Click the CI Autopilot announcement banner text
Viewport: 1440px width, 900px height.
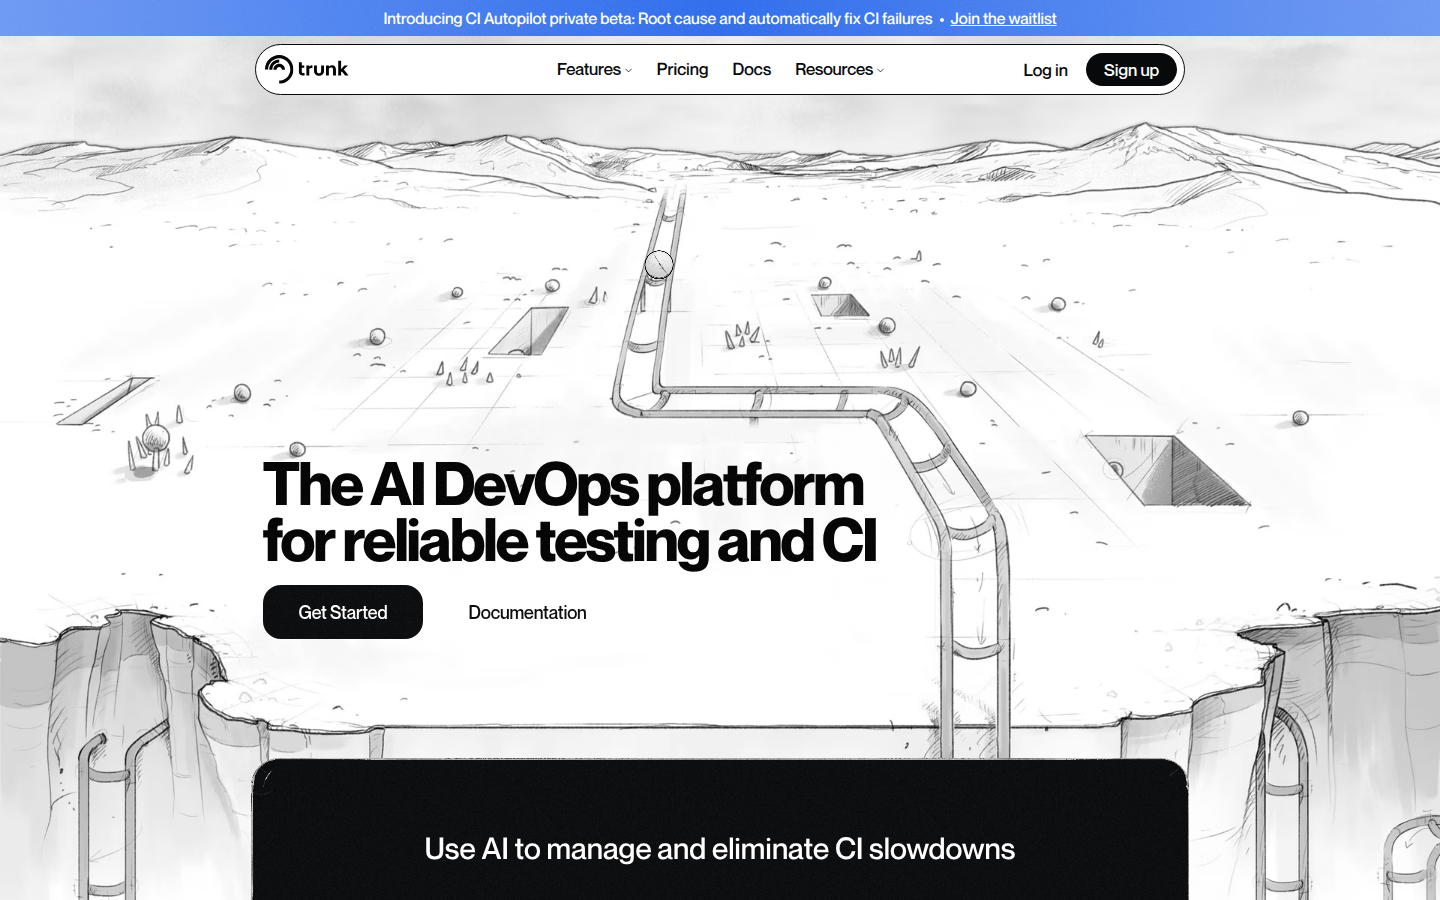coord(657,18)
